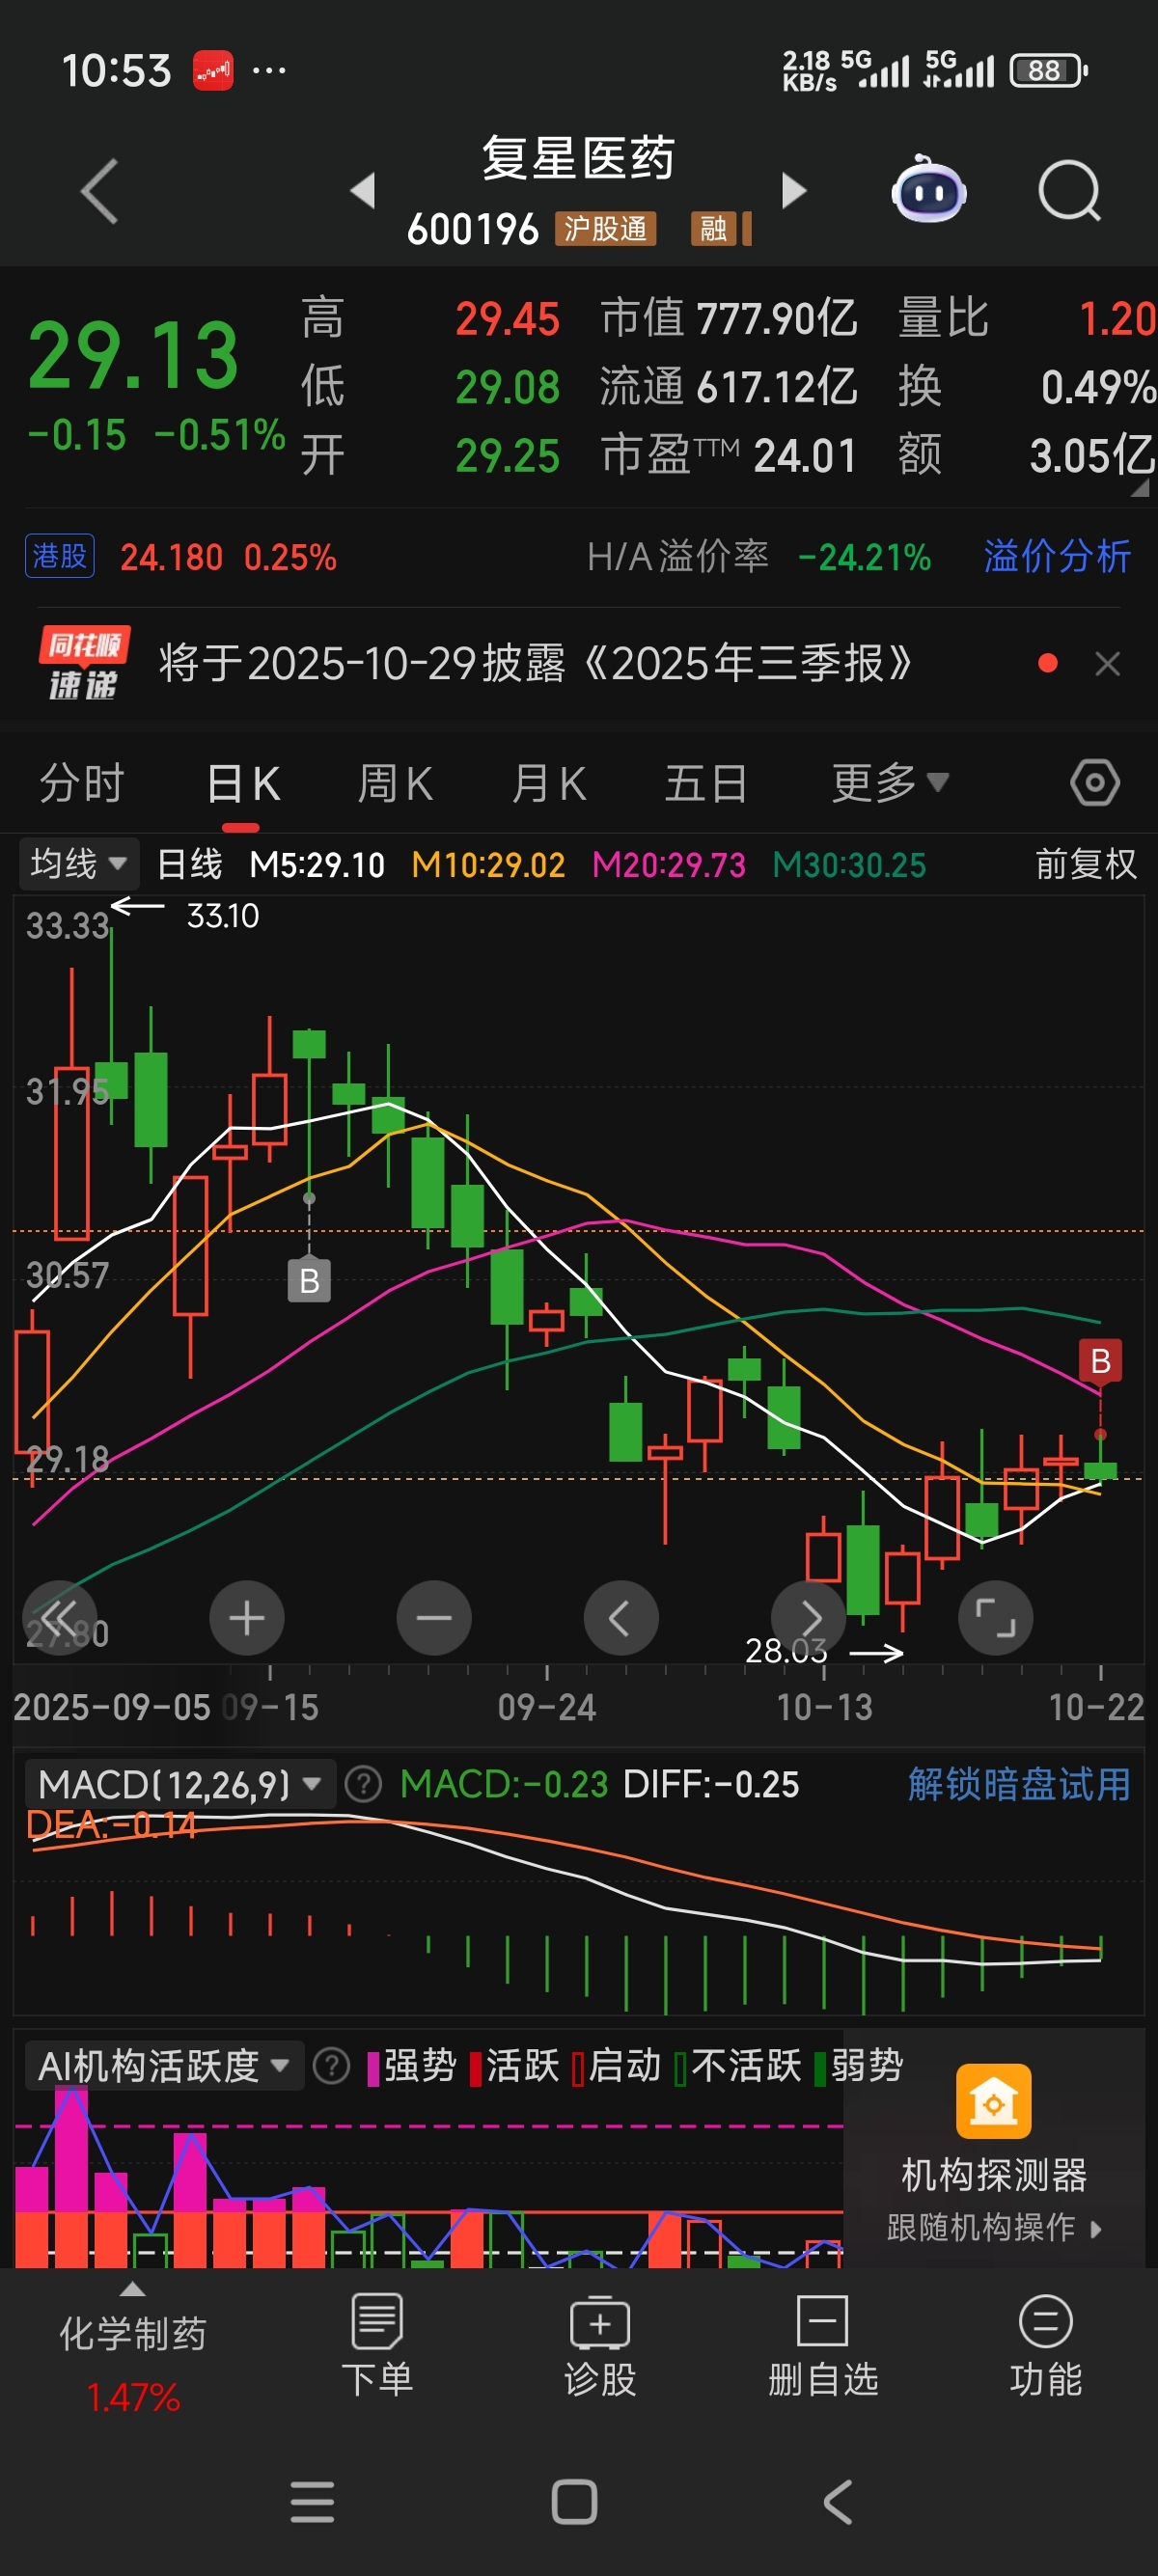Jump to earliest data double-left button
The height and width of the screenshot is (2576, 1158).
pyautogui.click(x=60, y=1617)
